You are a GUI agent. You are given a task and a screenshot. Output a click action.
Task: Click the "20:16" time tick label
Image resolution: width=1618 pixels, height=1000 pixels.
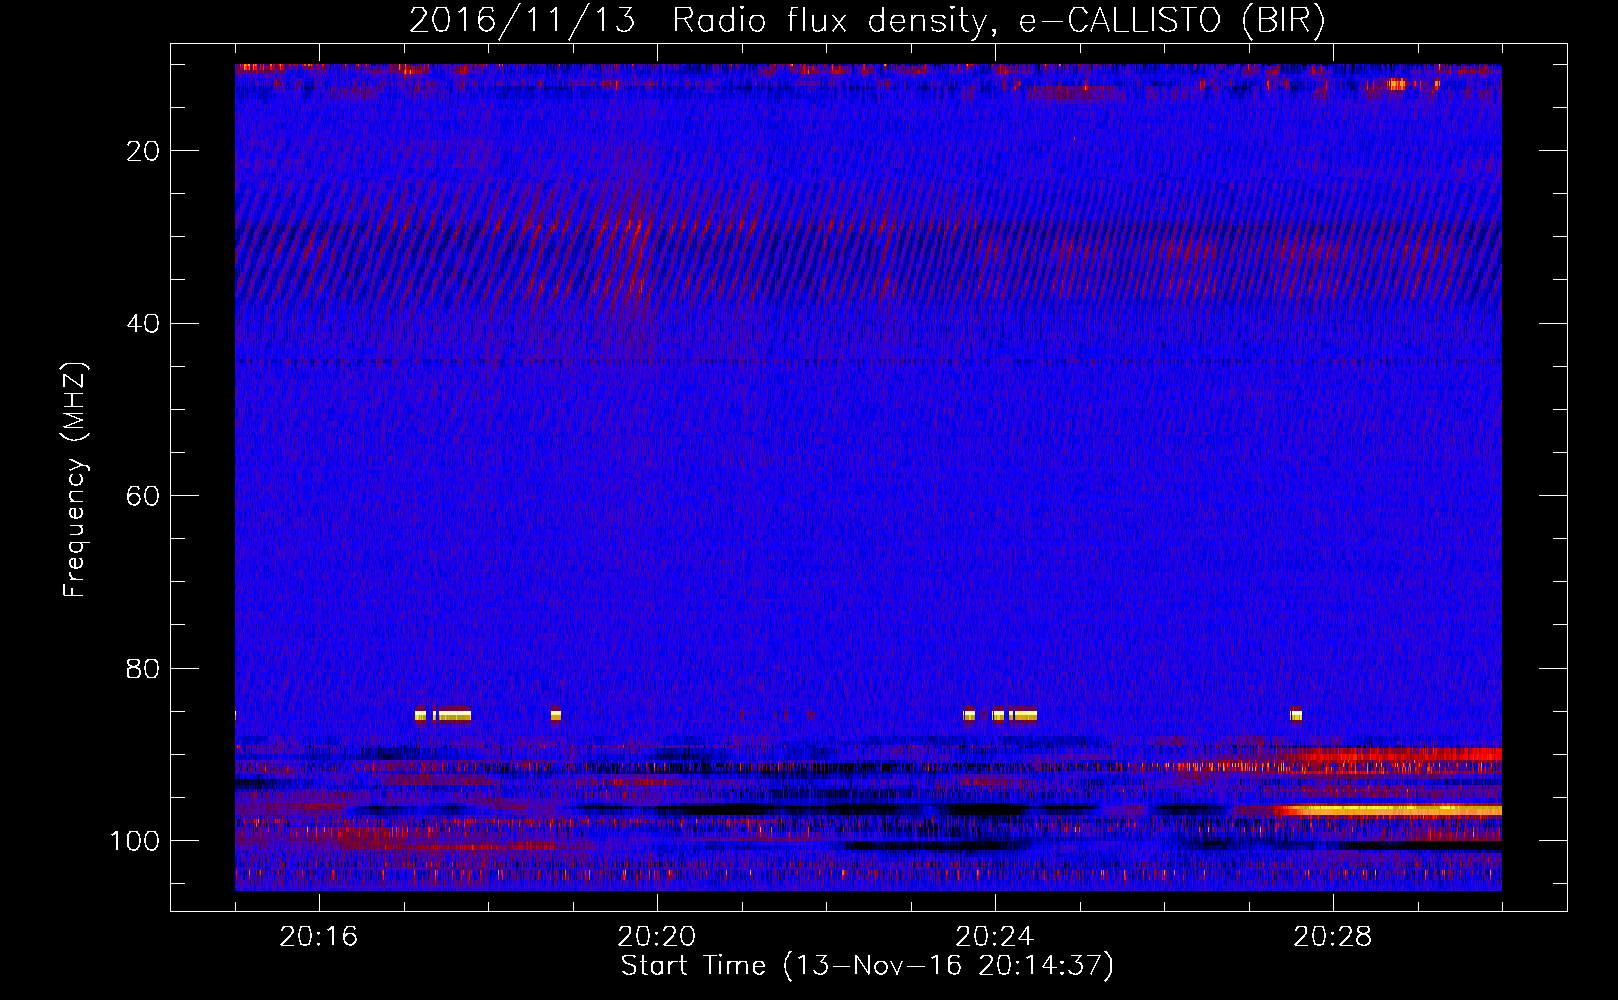click(319, 937)
